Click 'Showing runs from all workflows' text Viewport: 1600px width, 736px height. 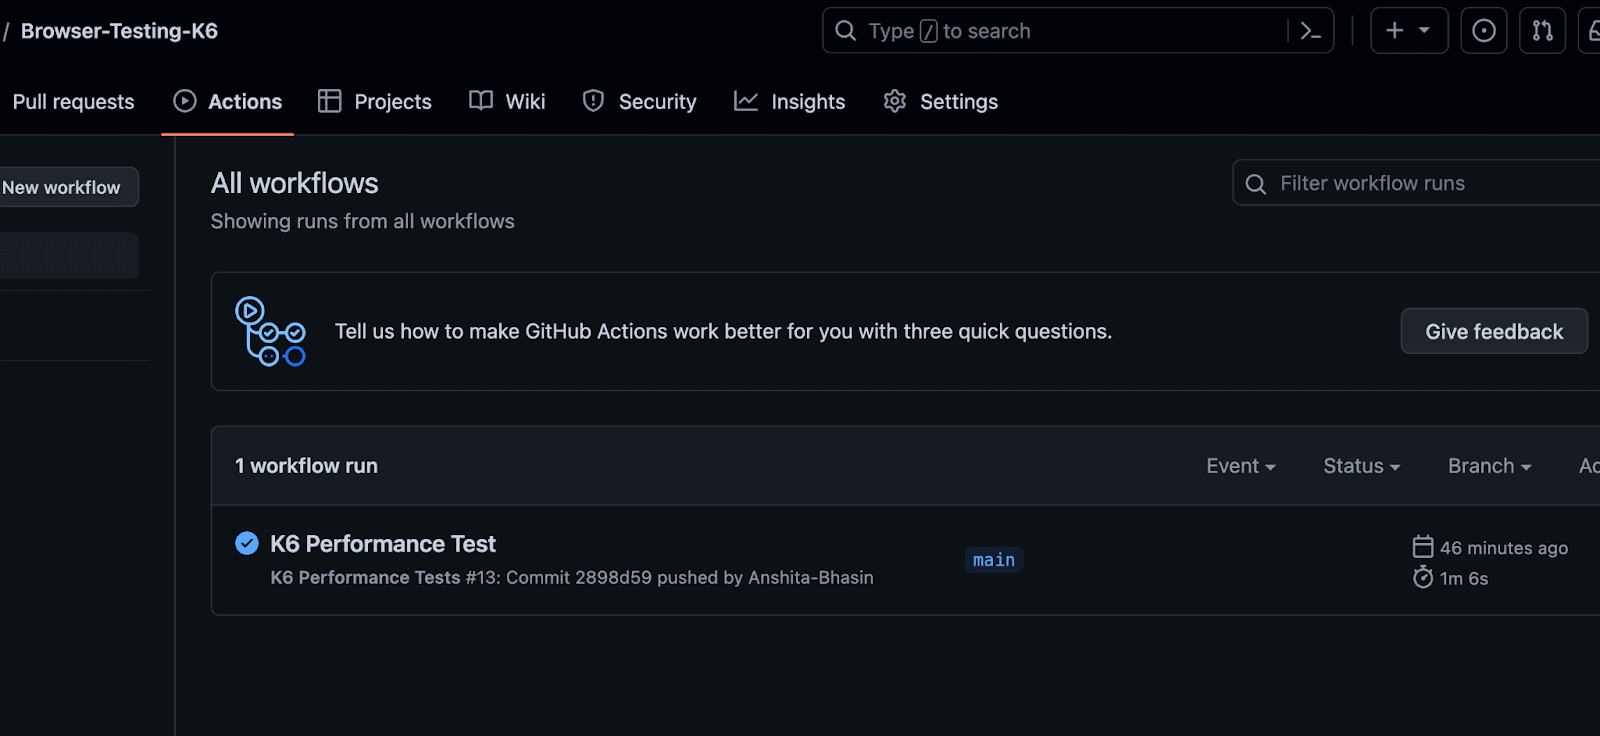[363, 221]
